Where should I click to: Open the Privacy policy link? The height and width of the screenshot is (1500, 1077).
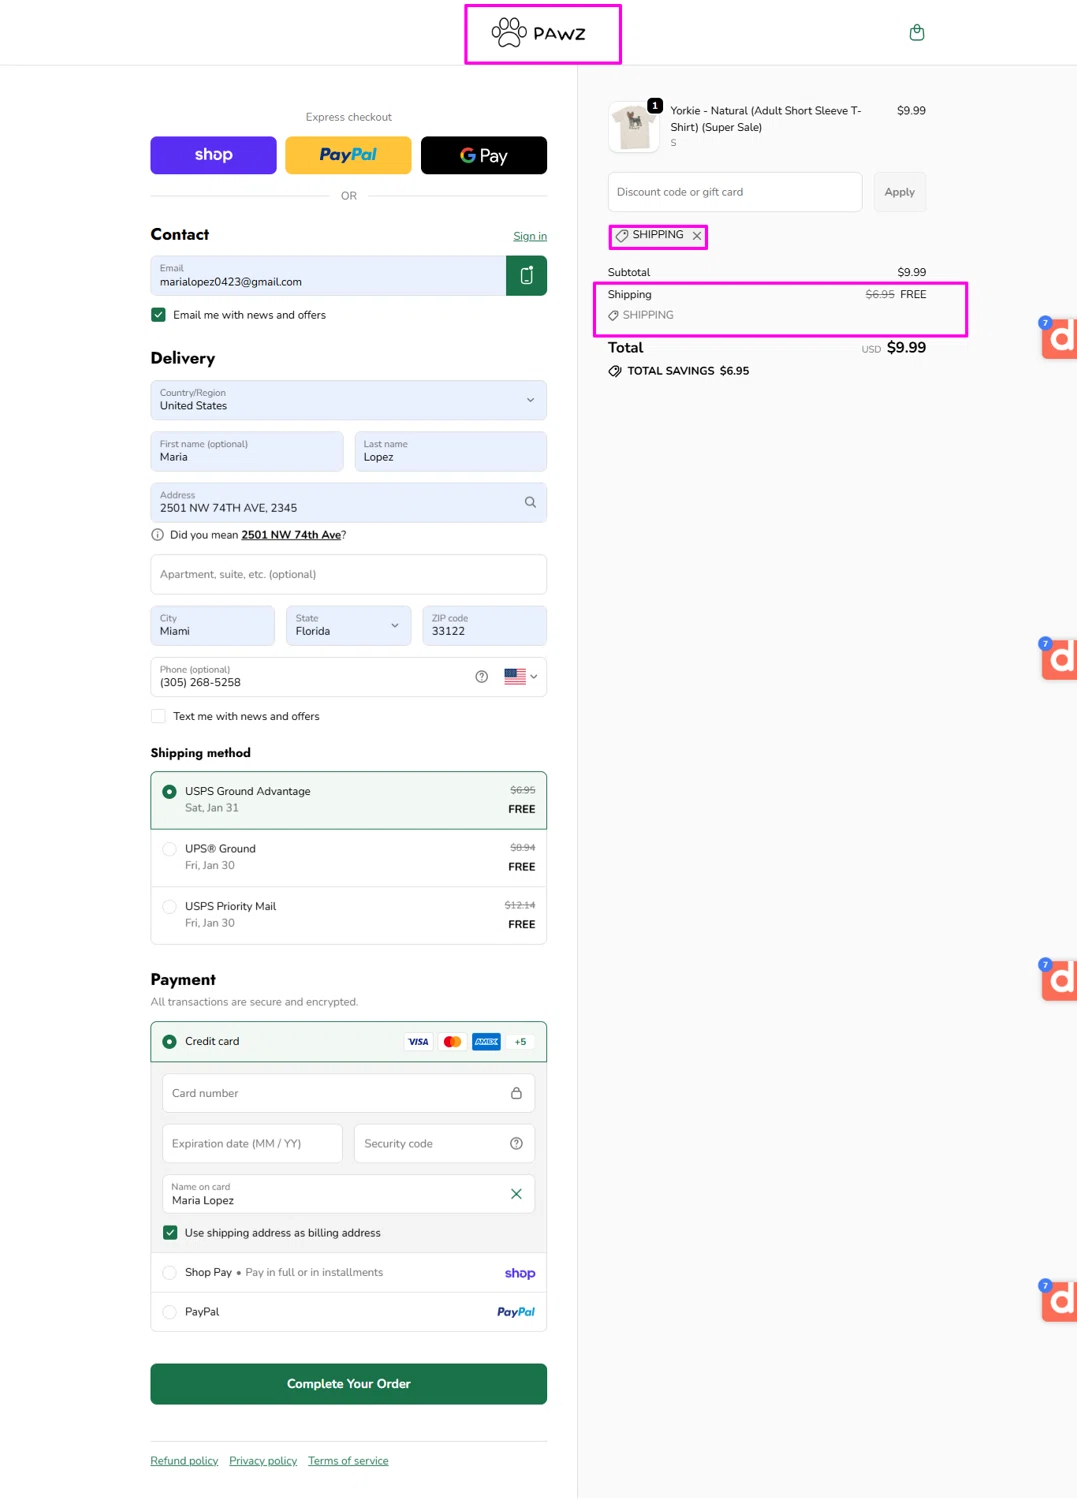pos(263,1461)
